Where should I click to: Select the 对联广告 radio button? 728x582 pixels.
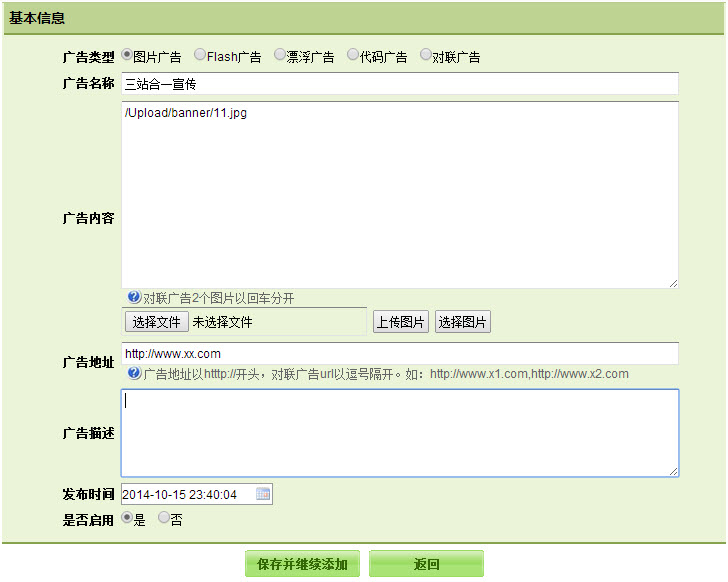point(425,55)
